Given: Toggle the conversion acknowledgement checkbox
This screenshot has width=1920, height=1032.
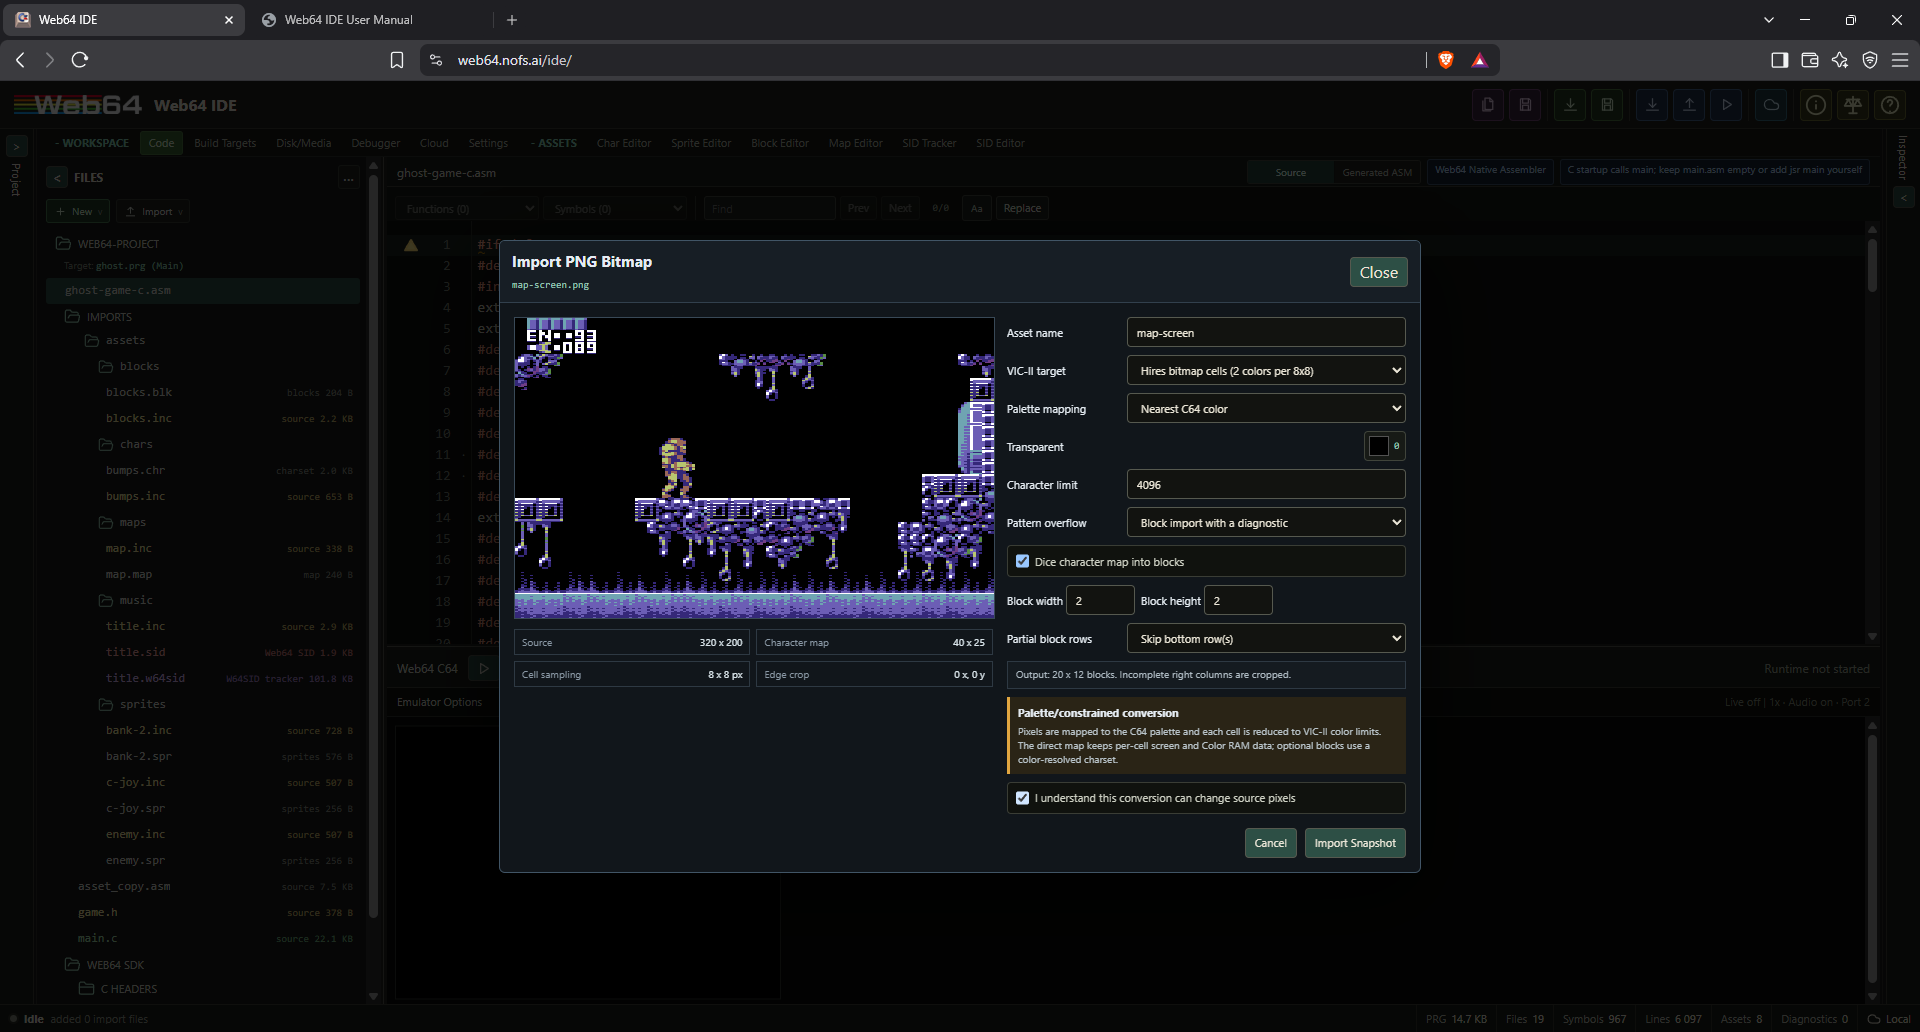Looking at the screenshot, I should pyautogui.click(x=1022, y=798).
